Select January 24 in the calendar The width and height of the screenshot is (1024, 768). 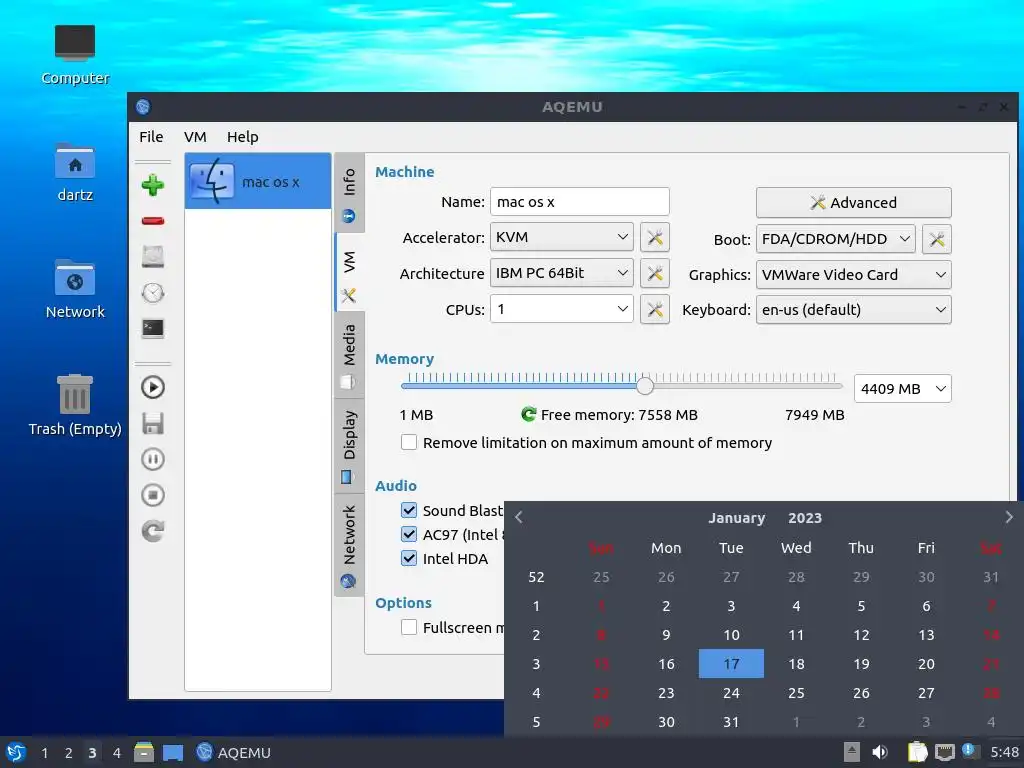731,693
